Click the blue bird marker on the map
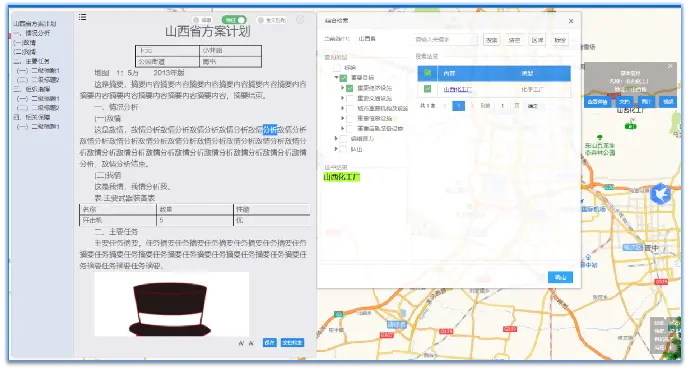 point(661,194)
